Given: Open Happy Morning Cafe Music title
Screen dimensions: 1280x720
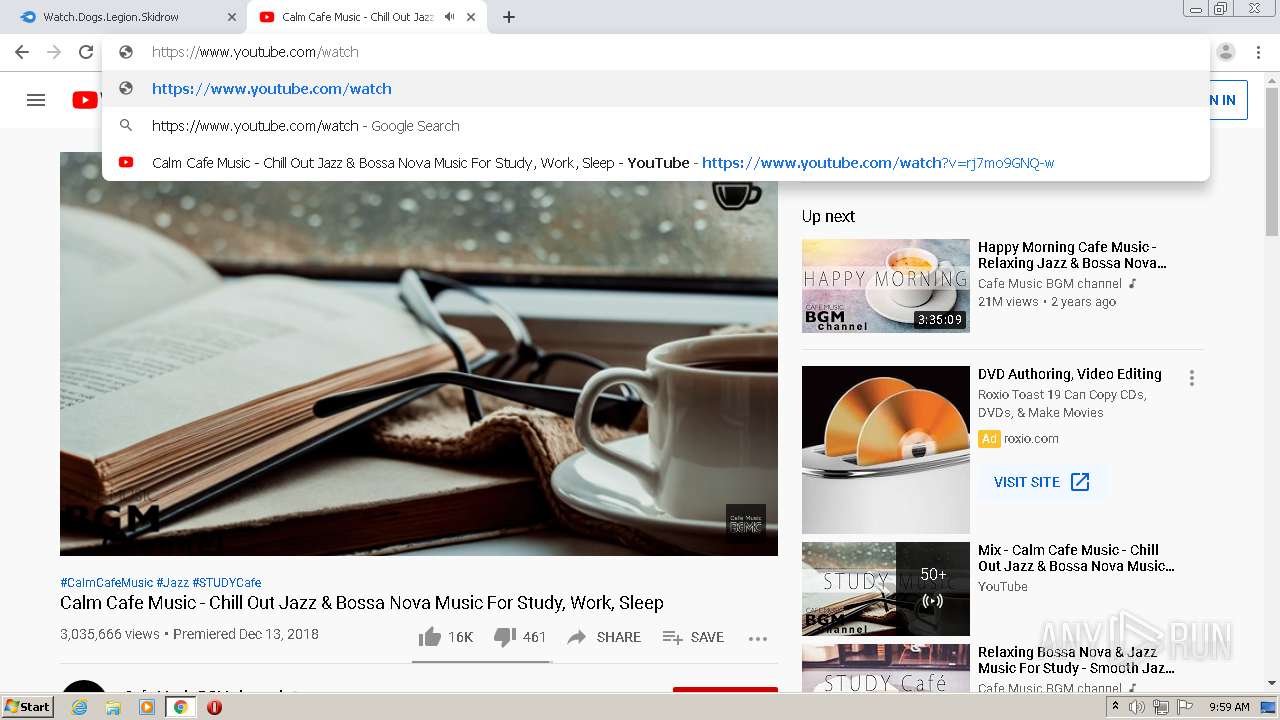Looking at the screenshot, I should [x=1072, y=255].
